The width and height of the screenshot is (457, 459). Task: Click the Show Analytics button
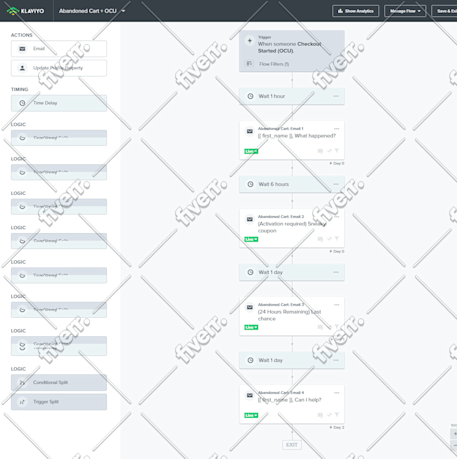coord(355,11)
